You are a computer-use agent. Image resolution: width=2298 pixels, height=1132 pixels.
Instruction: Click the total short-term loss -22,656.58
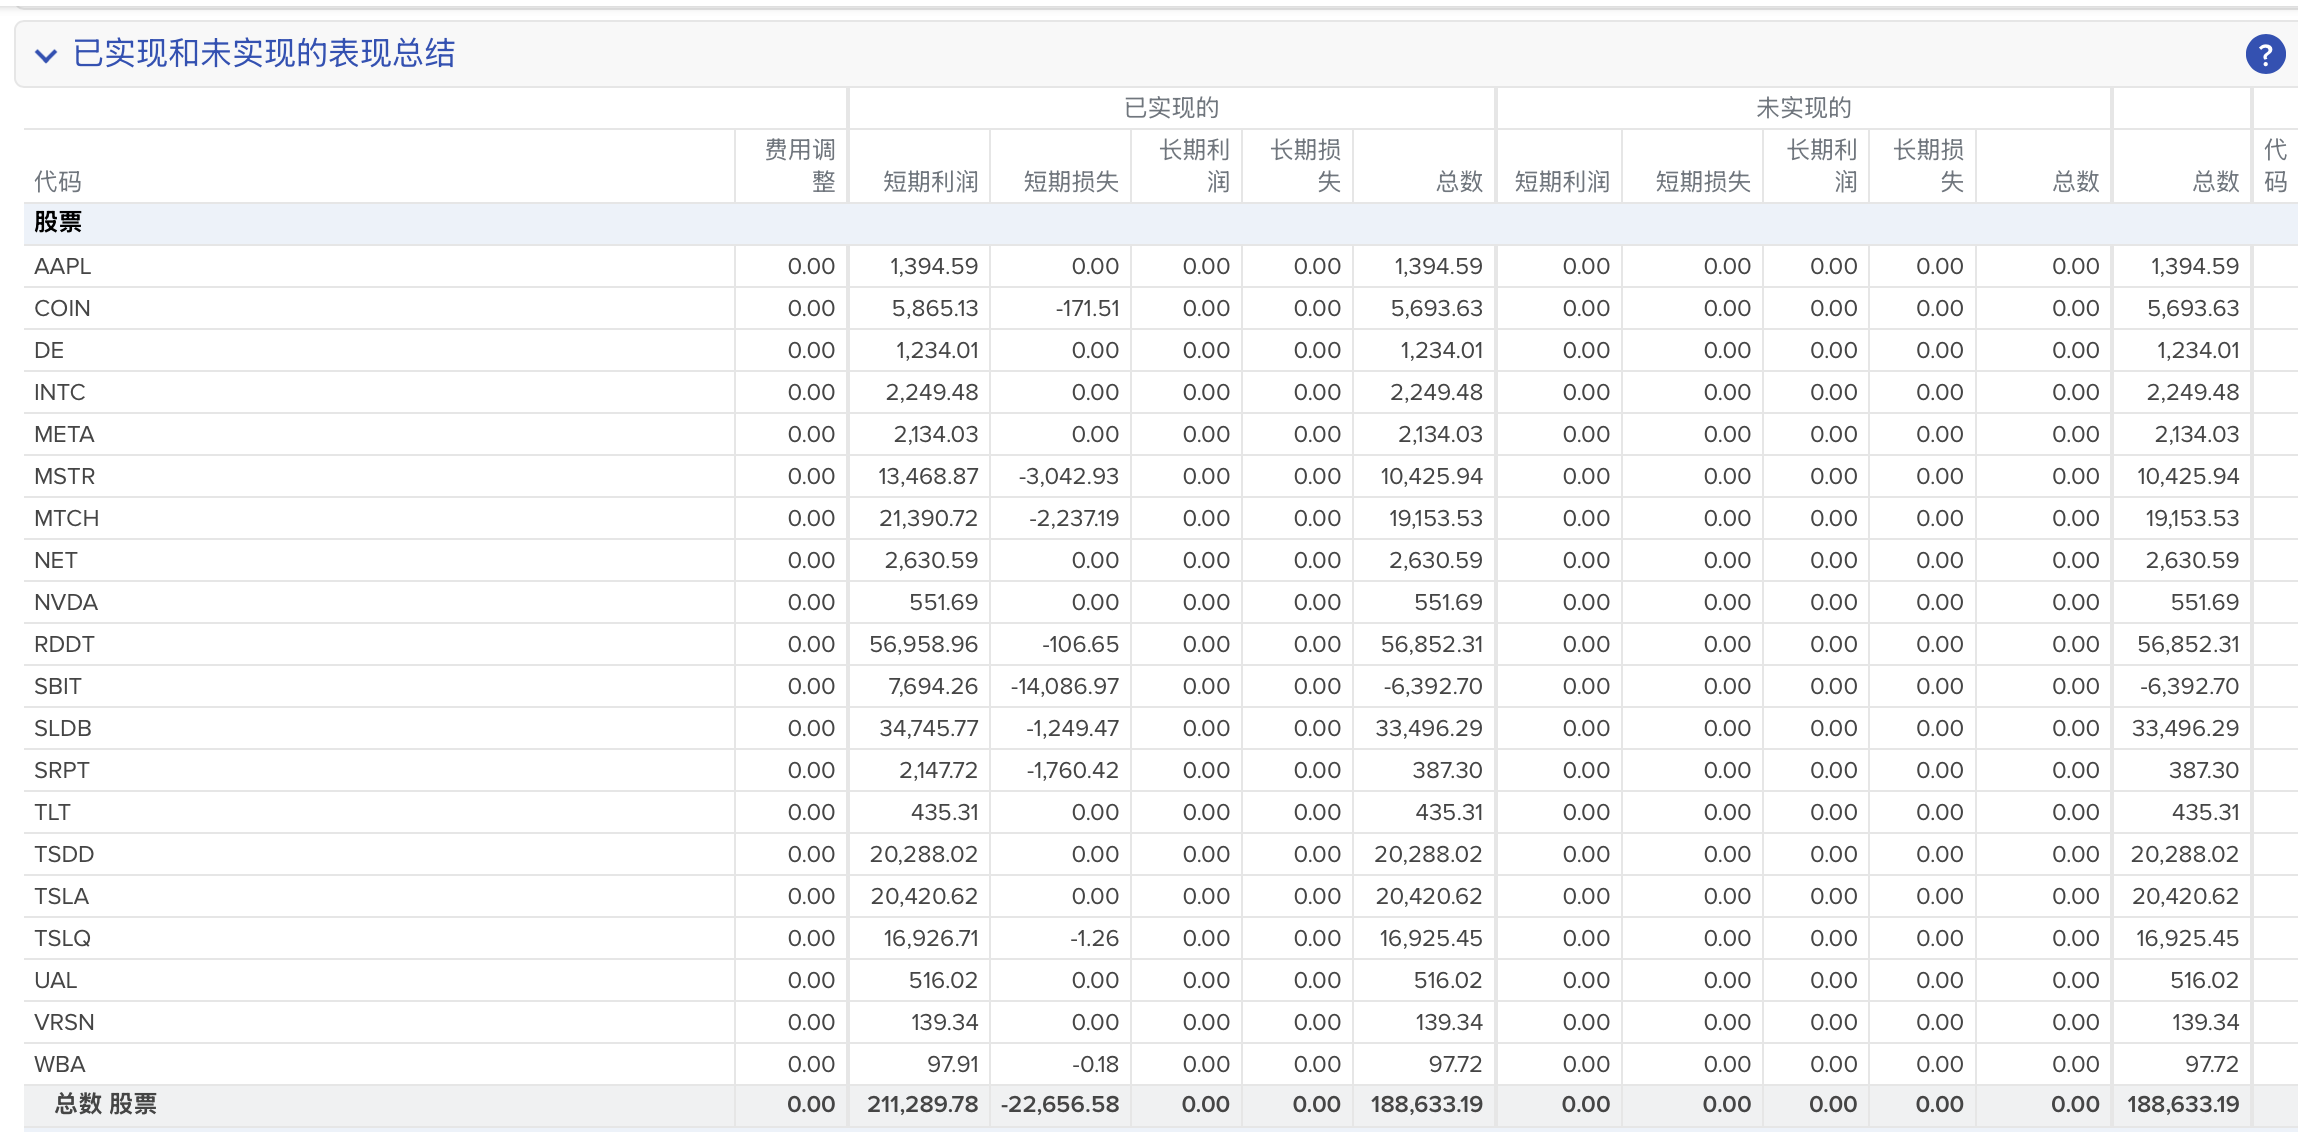point(1060,1104)
